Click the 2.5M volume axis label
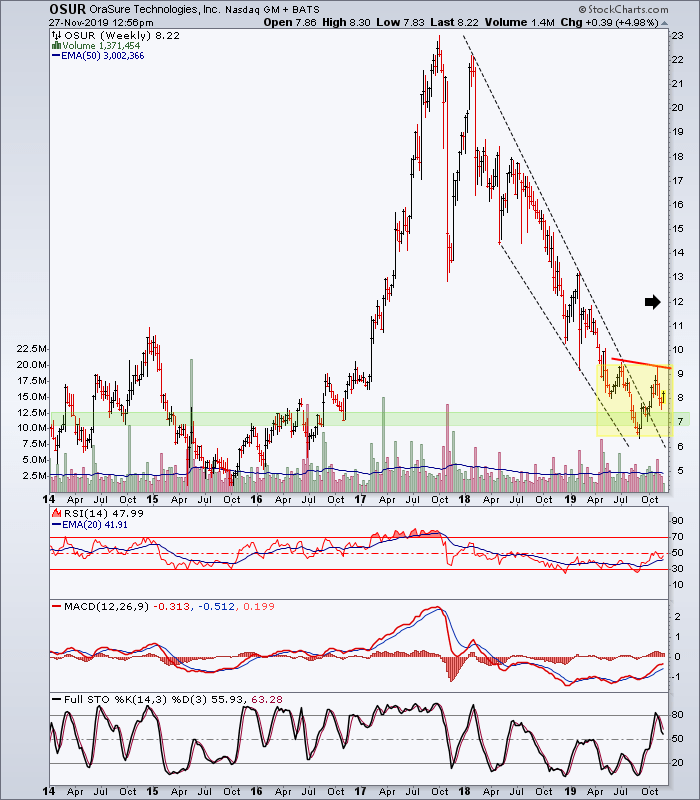This screenshot has width=700, height=800. [34, 476]
